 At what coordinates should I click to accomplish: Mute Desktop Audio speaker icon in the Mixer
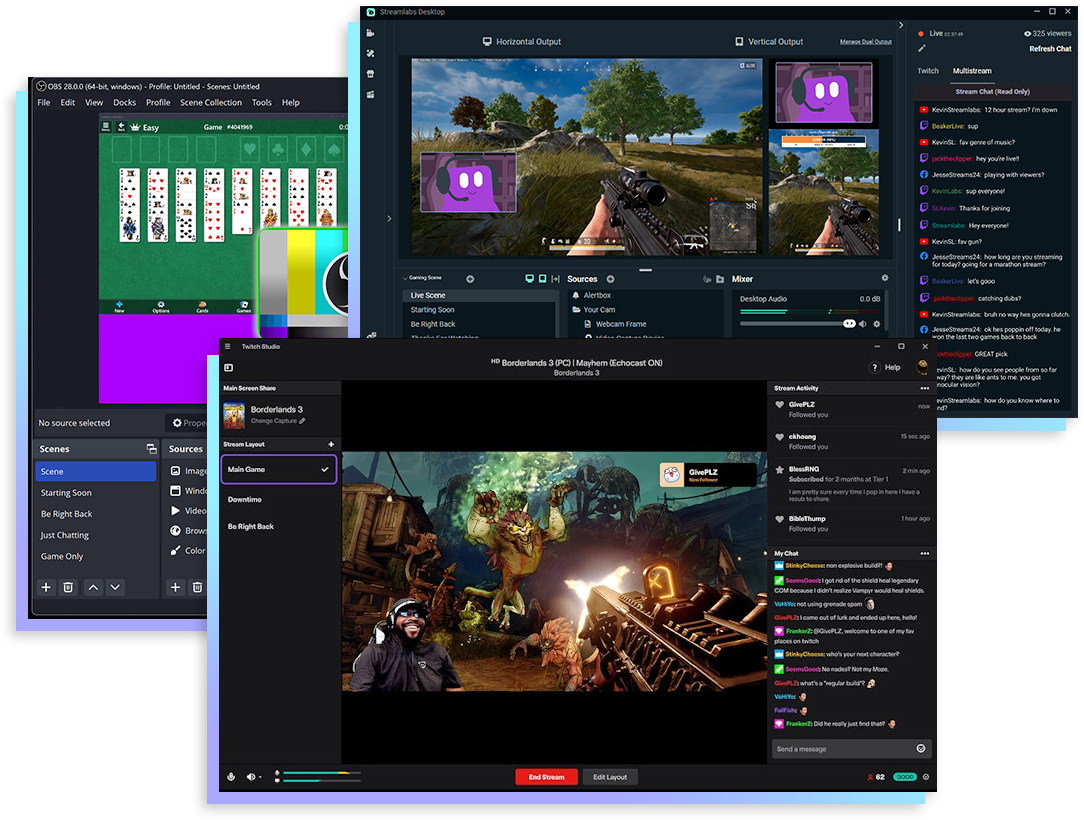click(x=862, y=323)
